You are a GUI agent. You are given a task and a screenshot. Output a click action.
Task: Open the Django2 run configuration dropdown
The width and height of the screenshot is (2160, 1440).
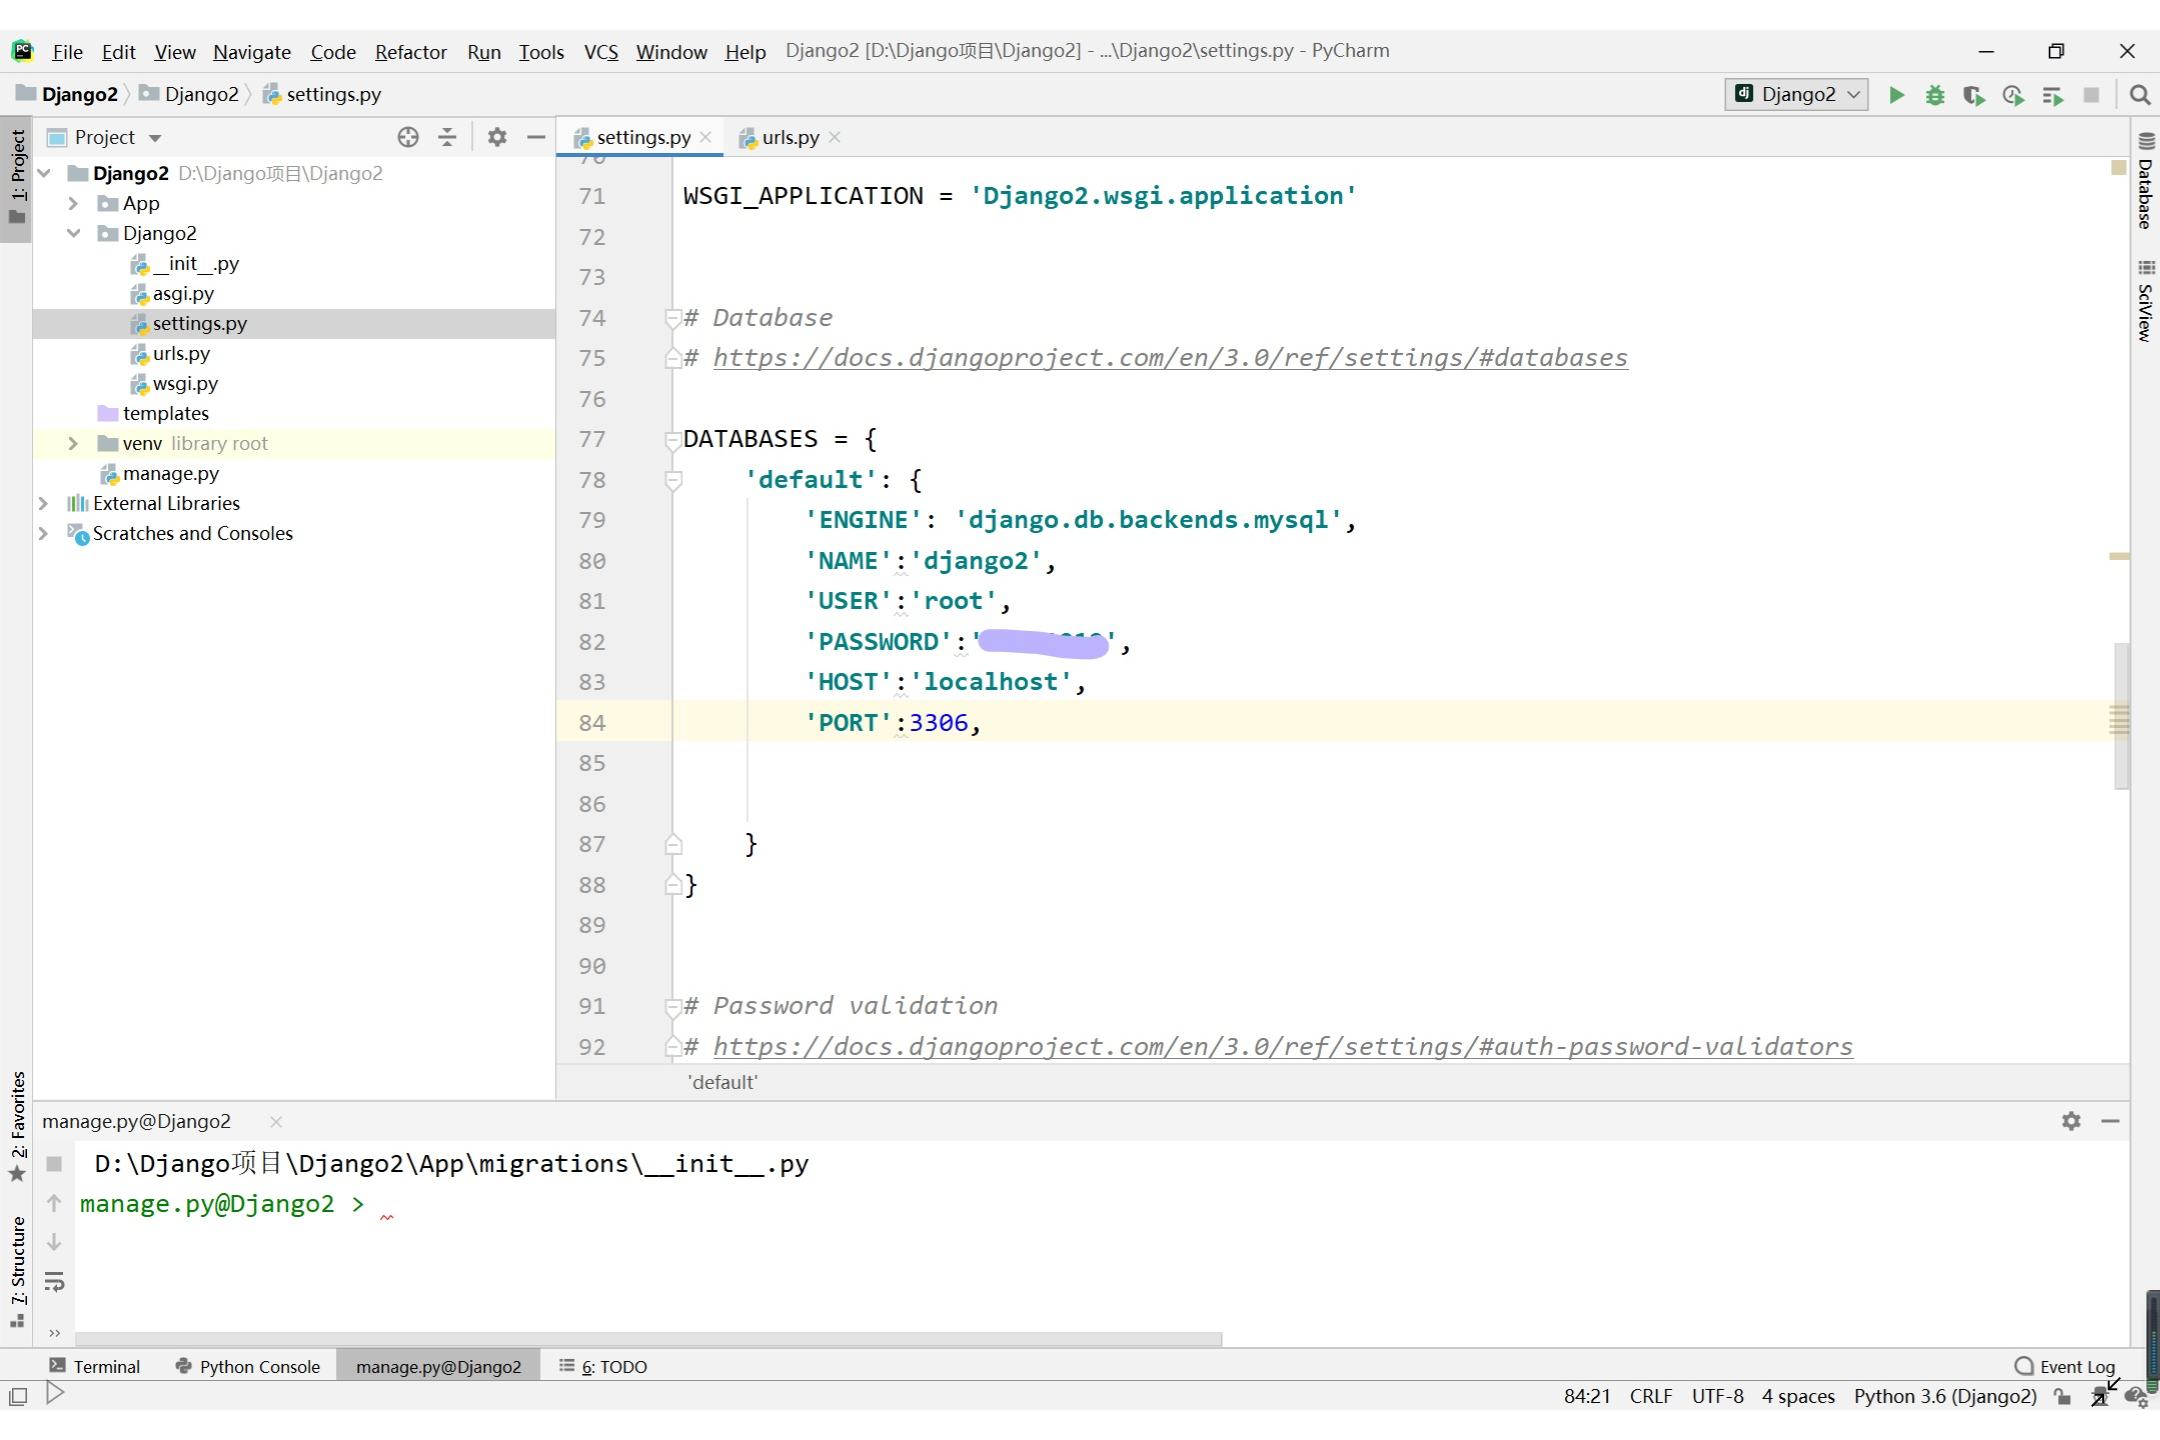tap(1795, 93)
